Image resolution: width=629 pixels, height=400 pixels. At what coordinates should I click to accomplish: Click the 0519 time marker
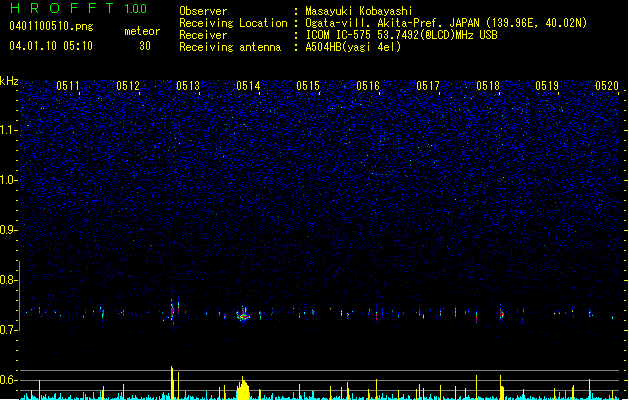pyautogui.click(x=547, y=86)
